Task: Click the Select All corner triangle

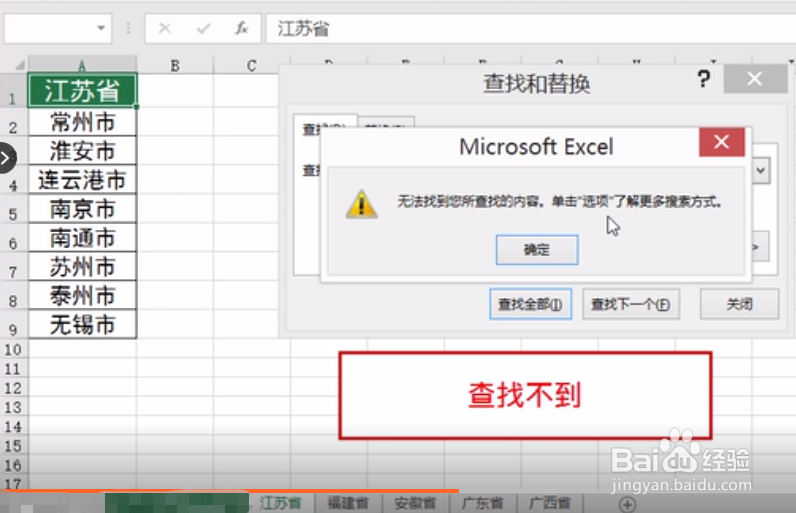Action: coord(19,65)
